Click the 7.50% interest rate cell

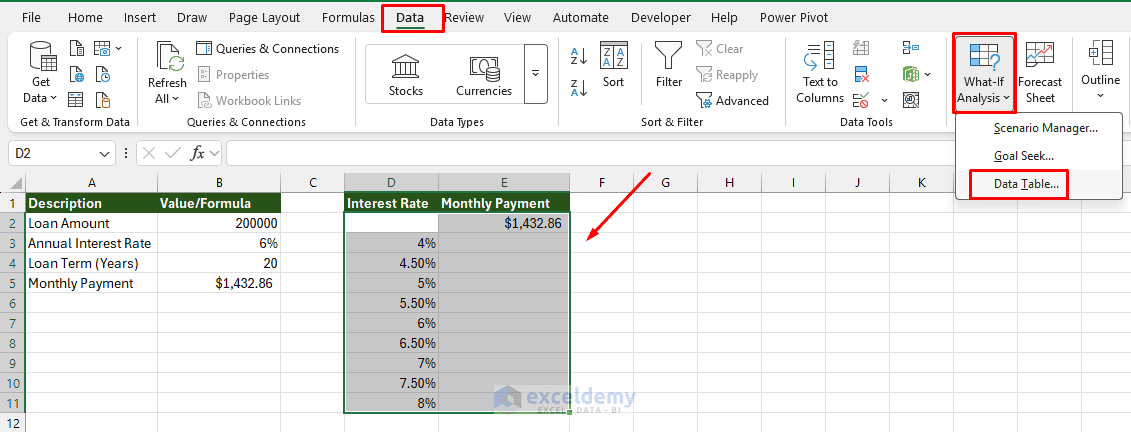click(x=392, y=383)
